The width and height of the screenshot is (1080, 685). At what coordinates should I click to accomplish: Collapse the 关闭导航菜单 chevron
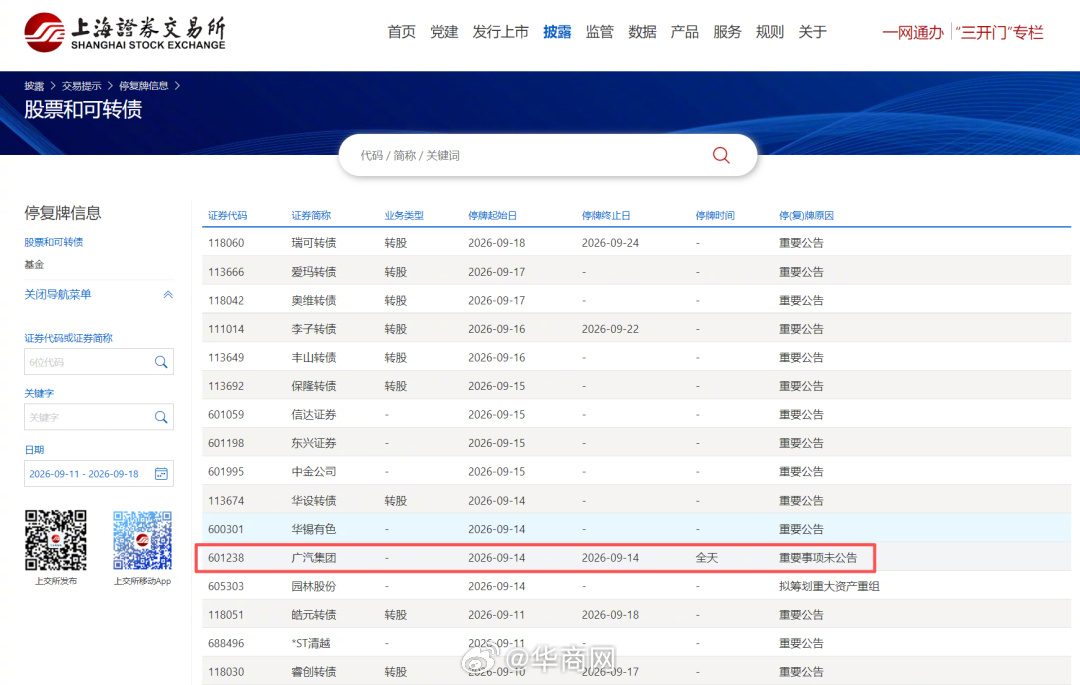pyautogui.click(x=167, y=295)
